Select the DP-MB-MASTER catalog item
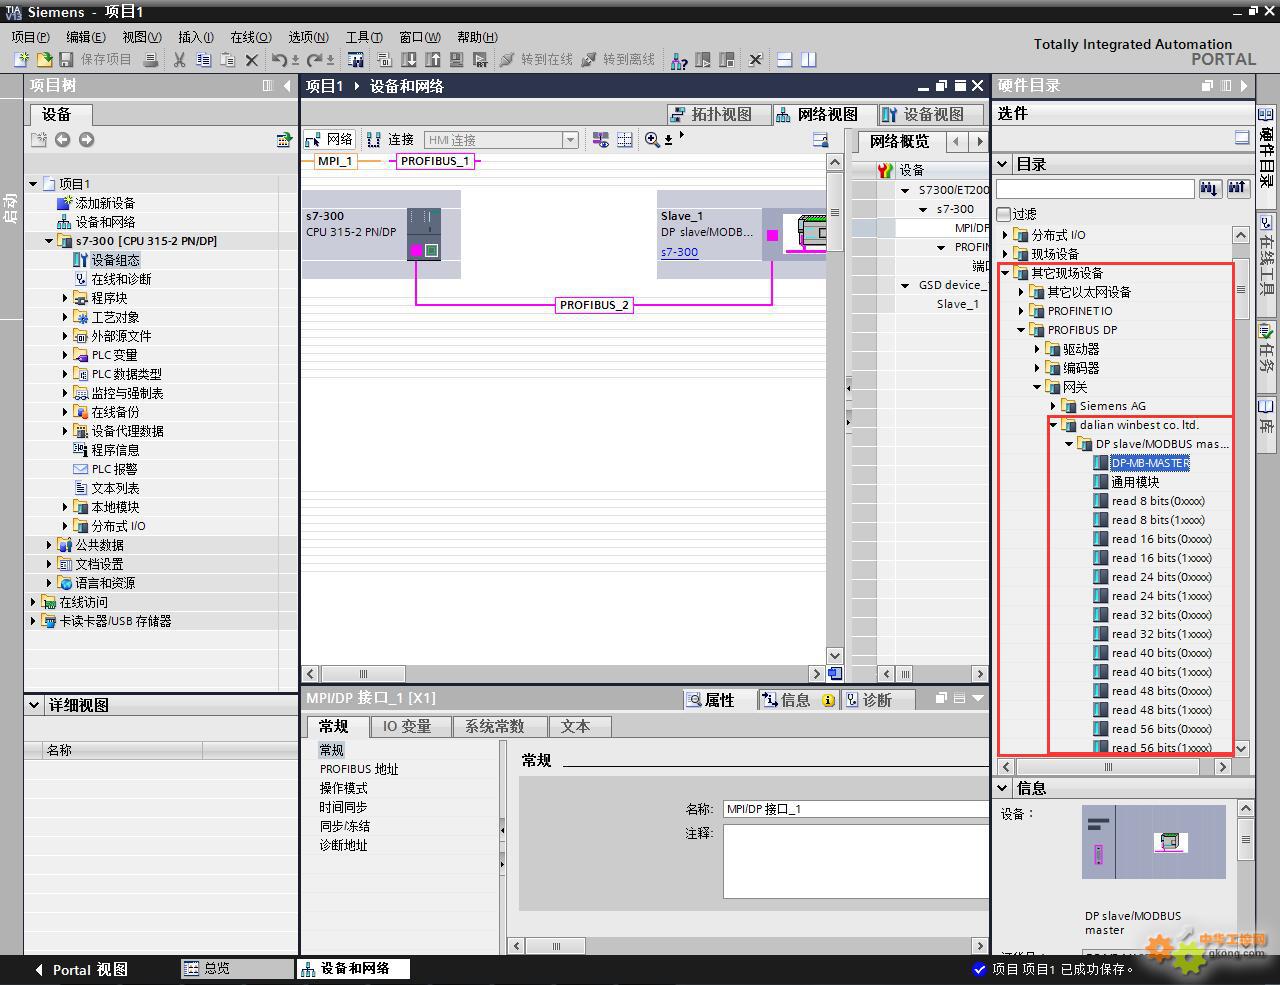1280x985 pixels. point(1150,463)
